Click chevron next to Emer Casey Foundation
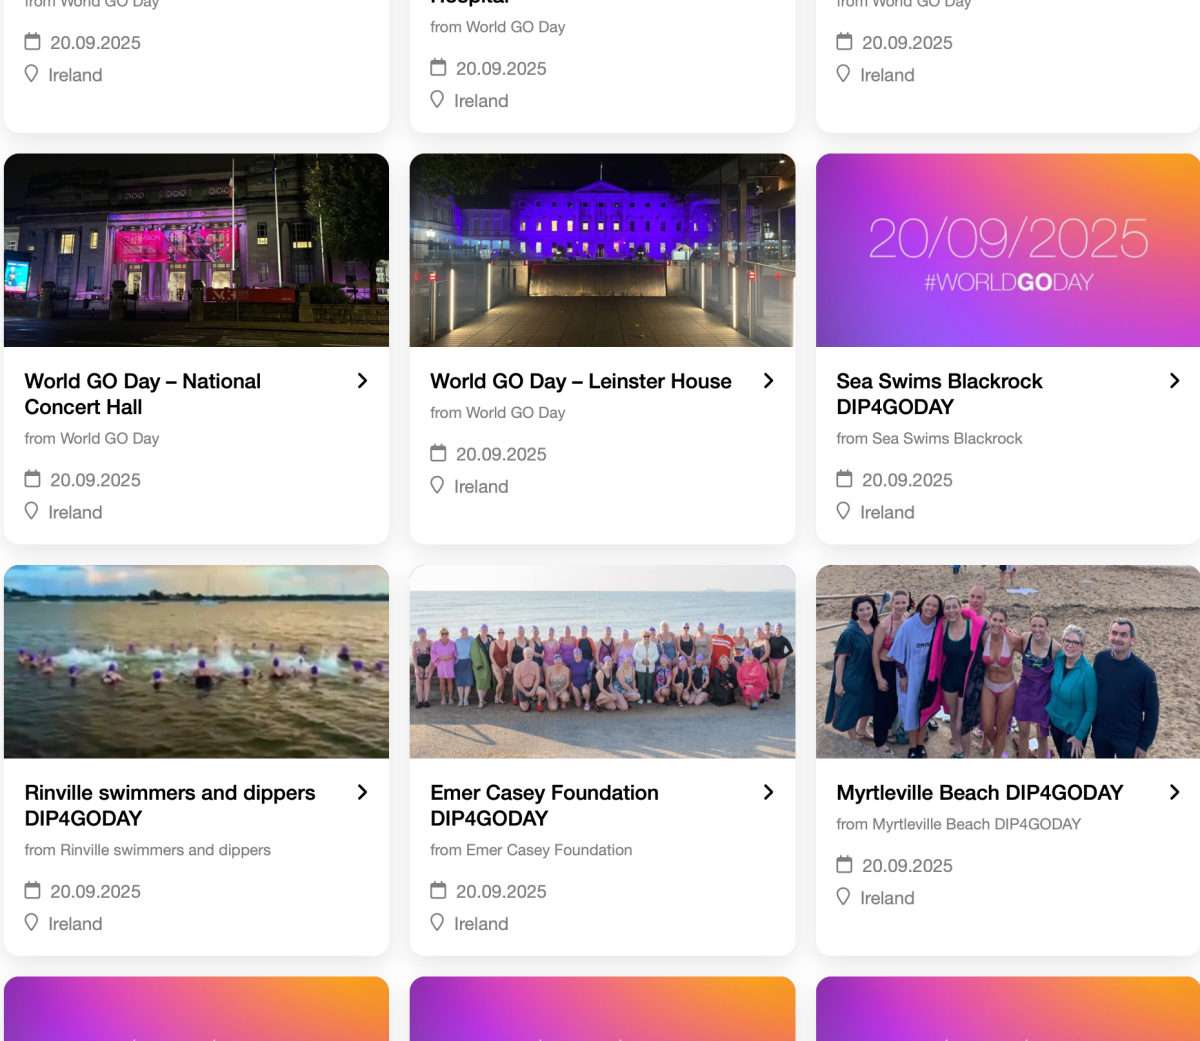 (x=768, y=792)
